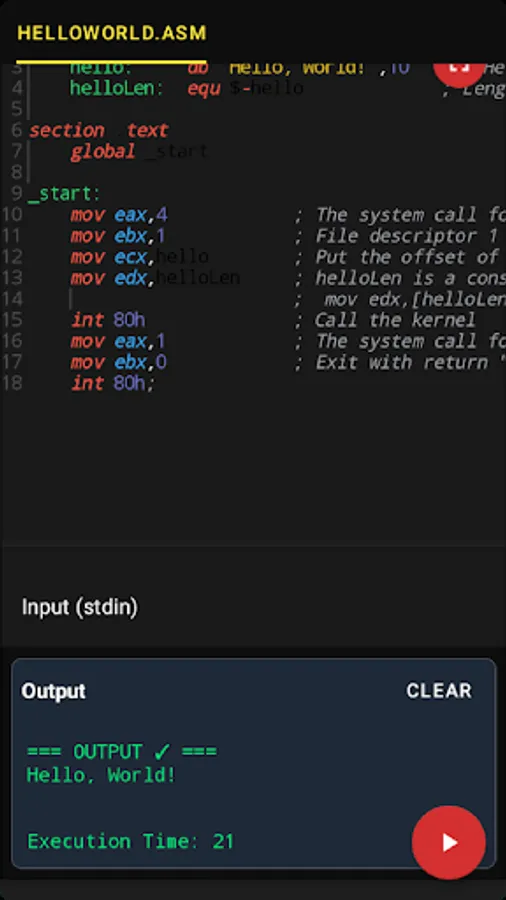Focus the Input (stdin) field
506x900 pixels.
(x=252, y=607)
